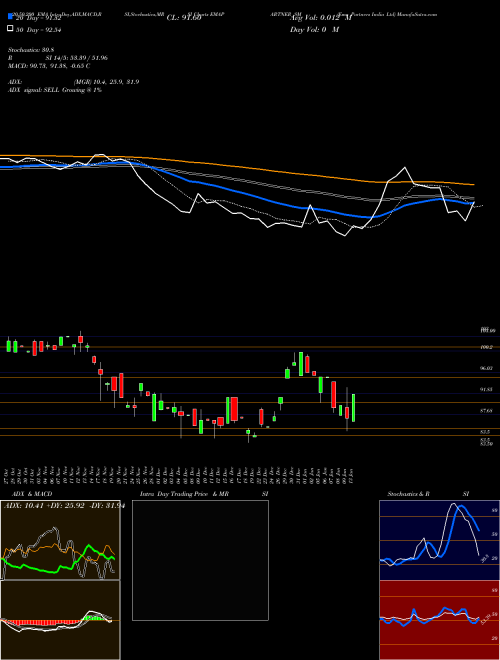Click the 'ADX & MACD' panel title
Screen dimensions: 500x660
click(32, 494)
